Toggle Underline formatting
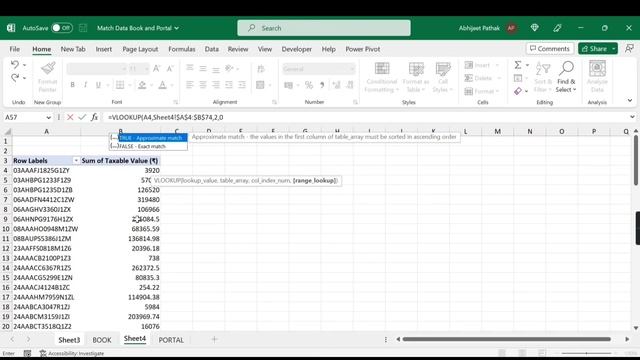This screenshot has height=360, width=640. [x=98, y=85]
